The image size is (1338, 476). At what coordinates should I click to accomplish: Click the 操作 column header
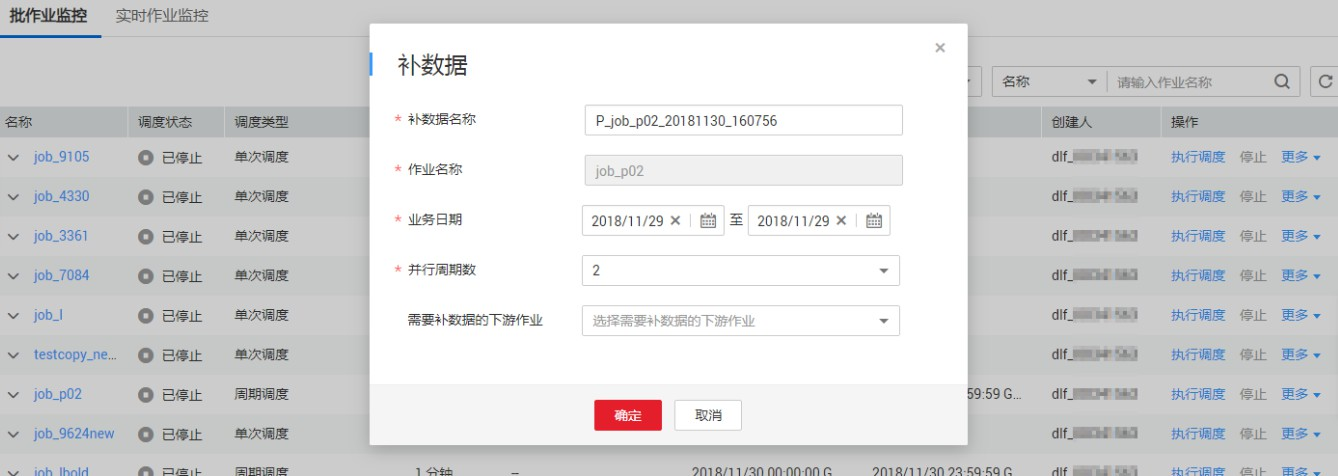click(x=1185, y=122)
